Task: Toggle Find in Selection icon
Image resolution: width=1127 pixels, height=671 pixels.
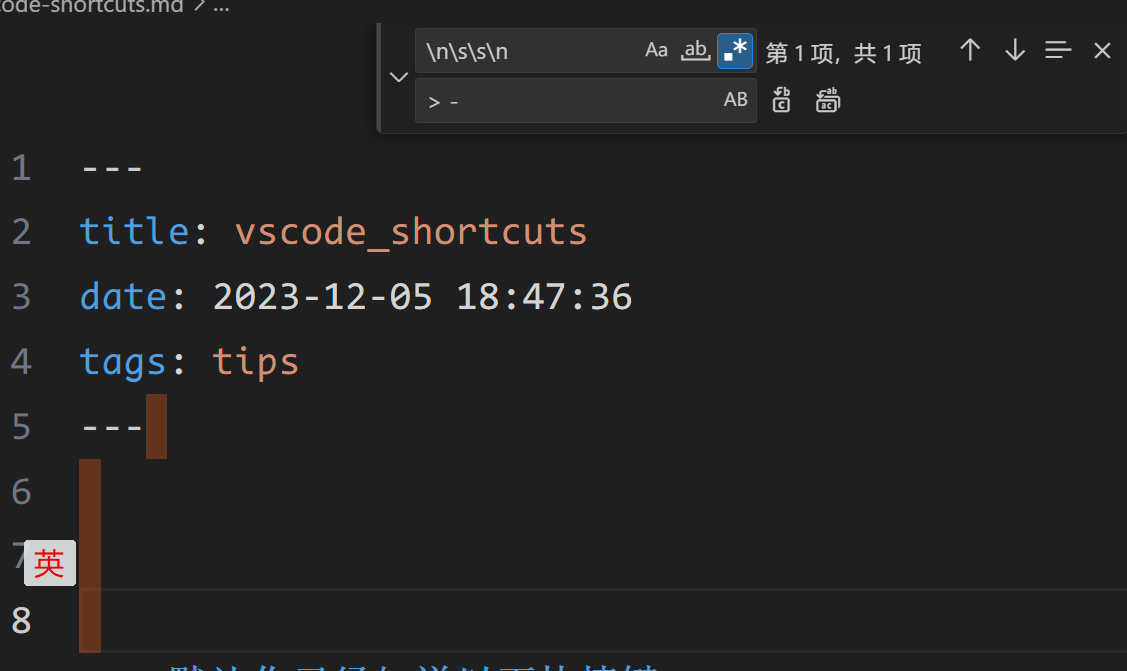Action: (x=1058, y=50)
